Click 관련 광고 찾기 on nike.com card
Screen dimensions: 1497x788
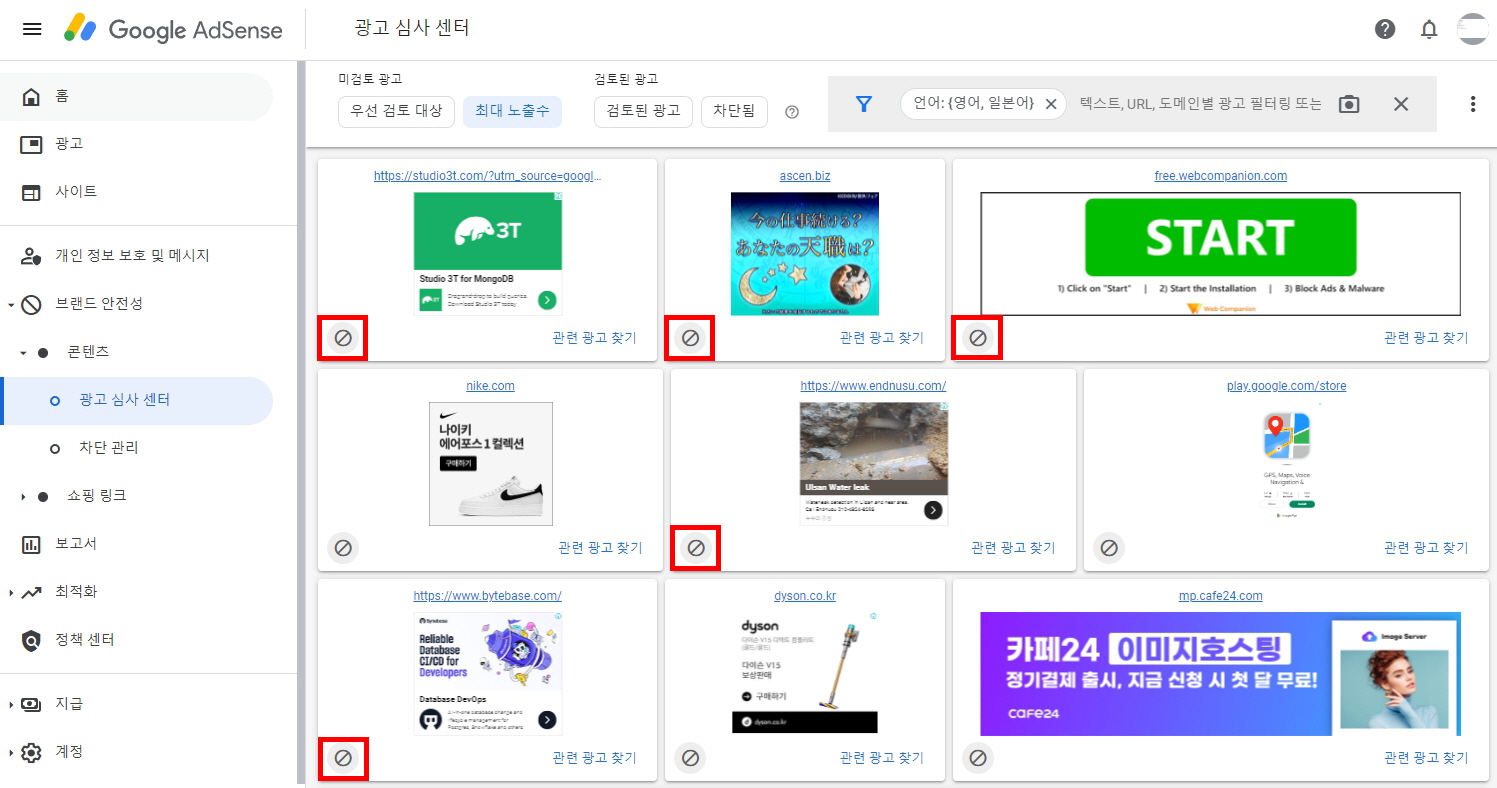tap(600, 548)
